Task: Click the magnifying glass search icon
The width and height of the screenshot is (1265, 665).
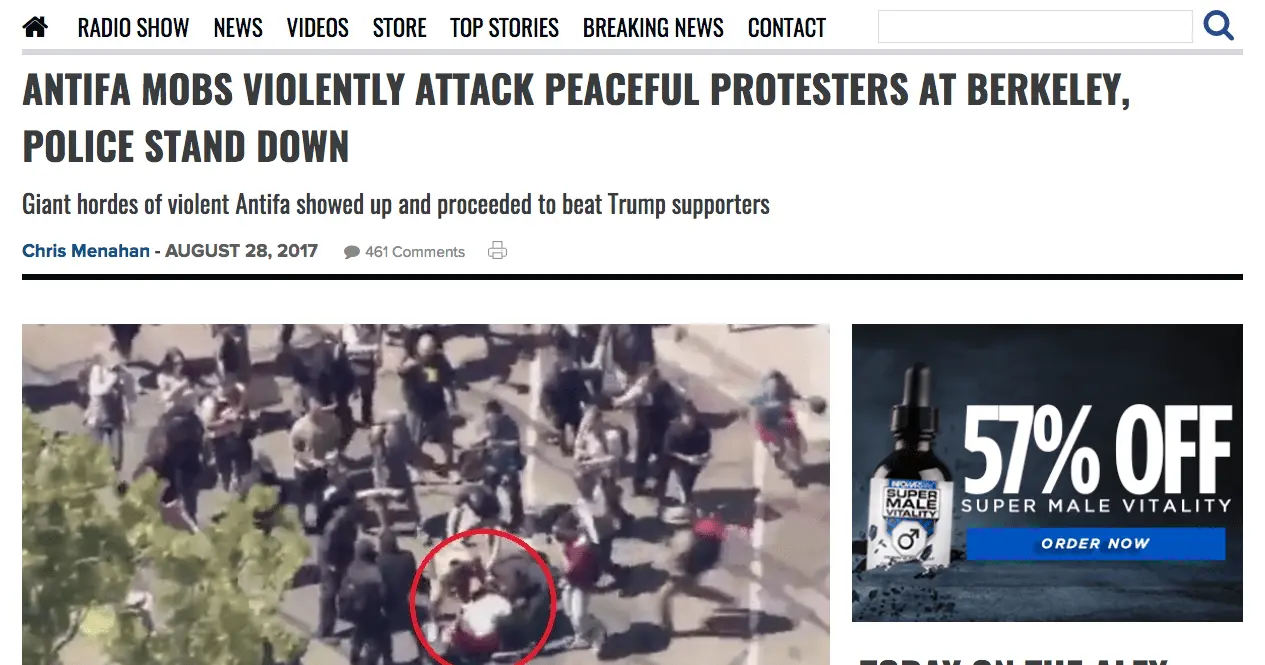Action: pyautogui.click(x=1218, y=26)
